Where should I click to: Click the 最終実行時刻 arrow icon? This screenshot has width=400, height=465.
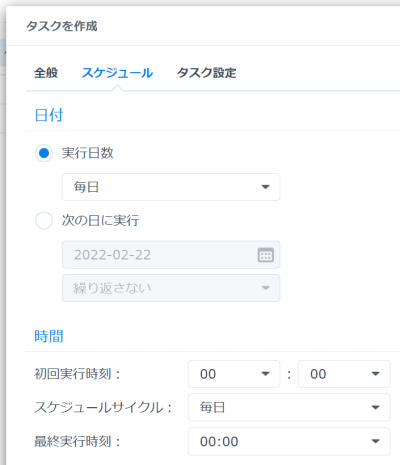pyautogui.click(x=376, y=441)
